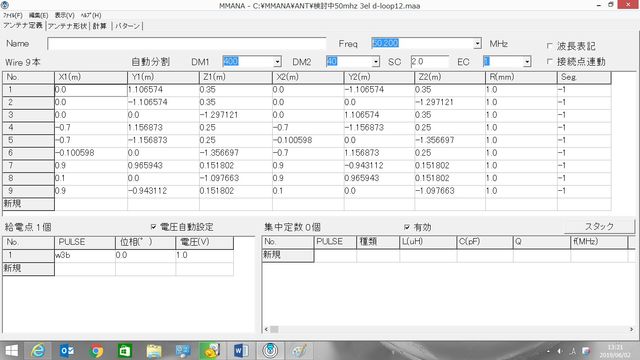The height and width of the screenshot is (360, 640).
Task: Click the 位相 cell showing 0.0
Action: [145, 256]
